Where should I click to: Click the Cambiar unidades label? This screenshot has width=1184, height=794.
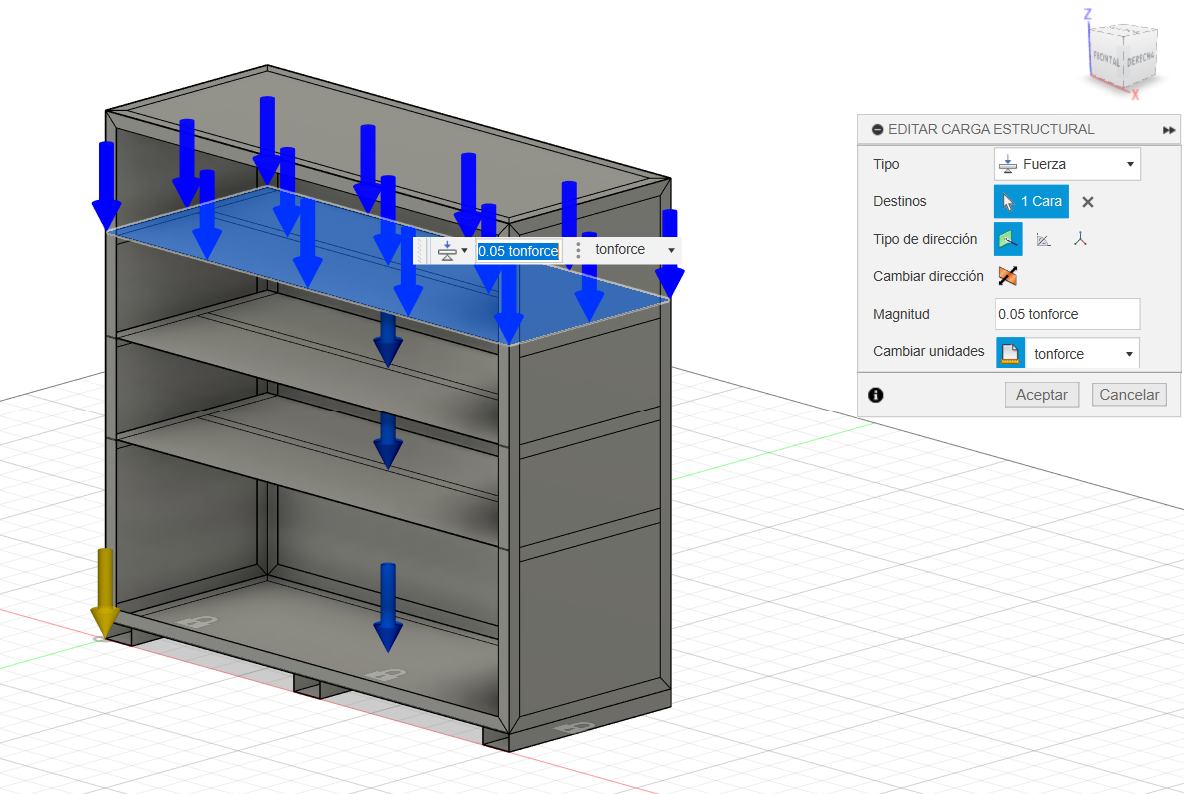pos(929,351)
